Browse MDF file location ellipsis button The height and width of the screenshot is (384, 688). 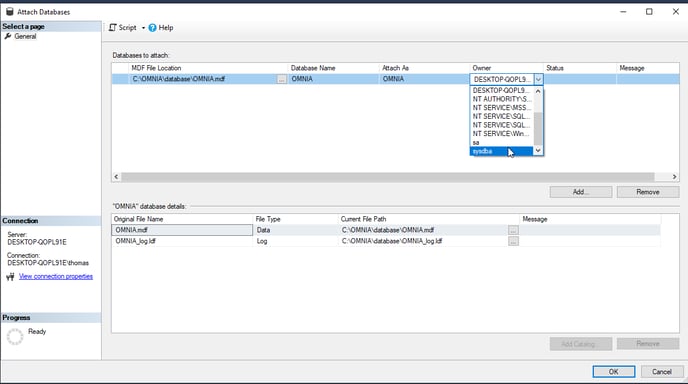(x=282, y=79)
